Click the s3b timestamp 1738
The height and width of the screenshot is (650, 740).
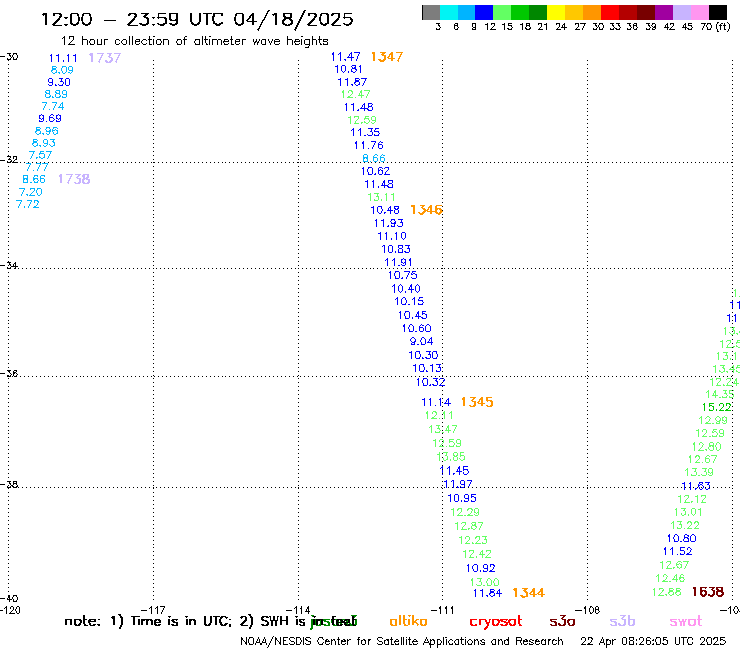(x=74, y=179)
